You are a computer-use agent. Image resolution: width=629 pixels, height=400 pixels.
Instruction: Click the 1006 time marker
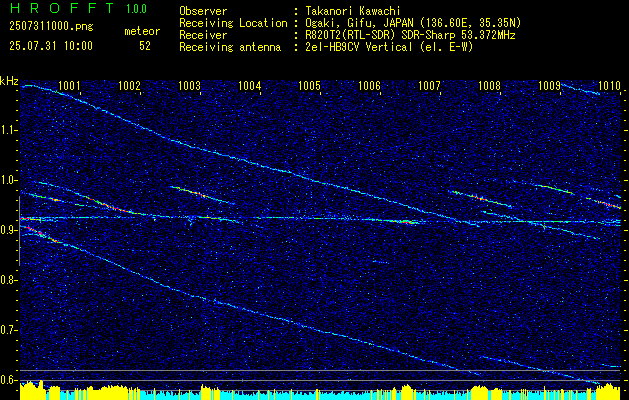point(369,85)
